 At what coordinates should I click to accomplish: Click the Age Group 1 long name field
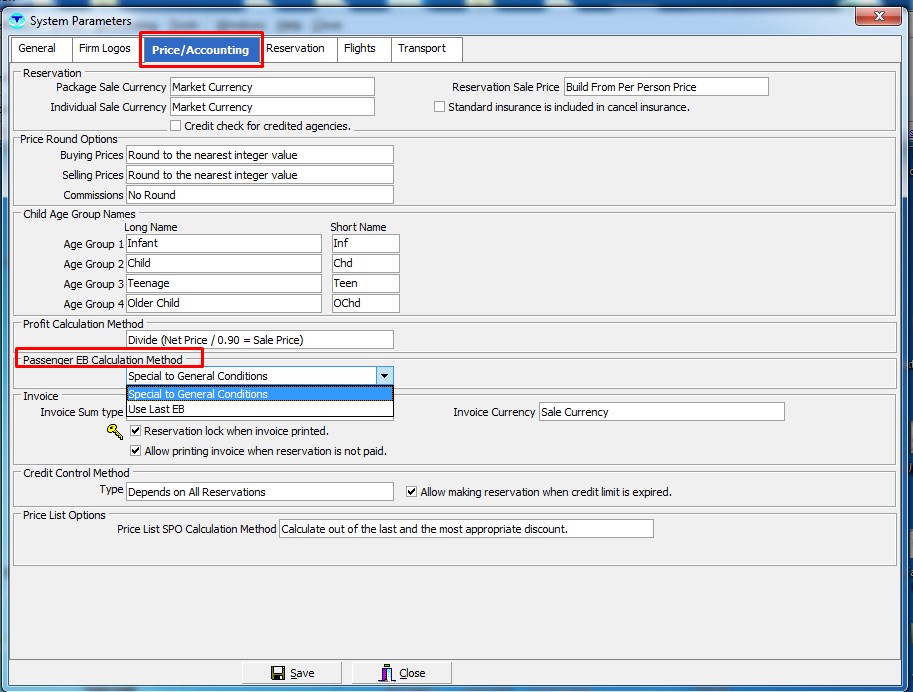coord(223,243)
